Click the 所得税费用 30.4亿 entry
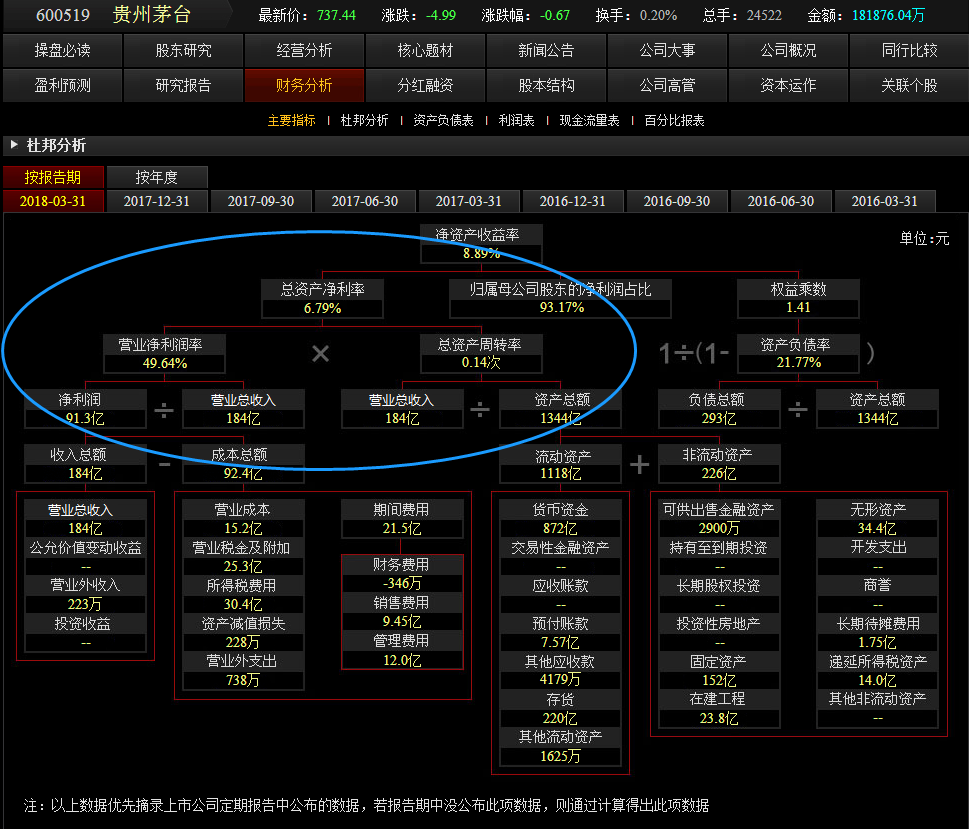 tap(243, 595)
